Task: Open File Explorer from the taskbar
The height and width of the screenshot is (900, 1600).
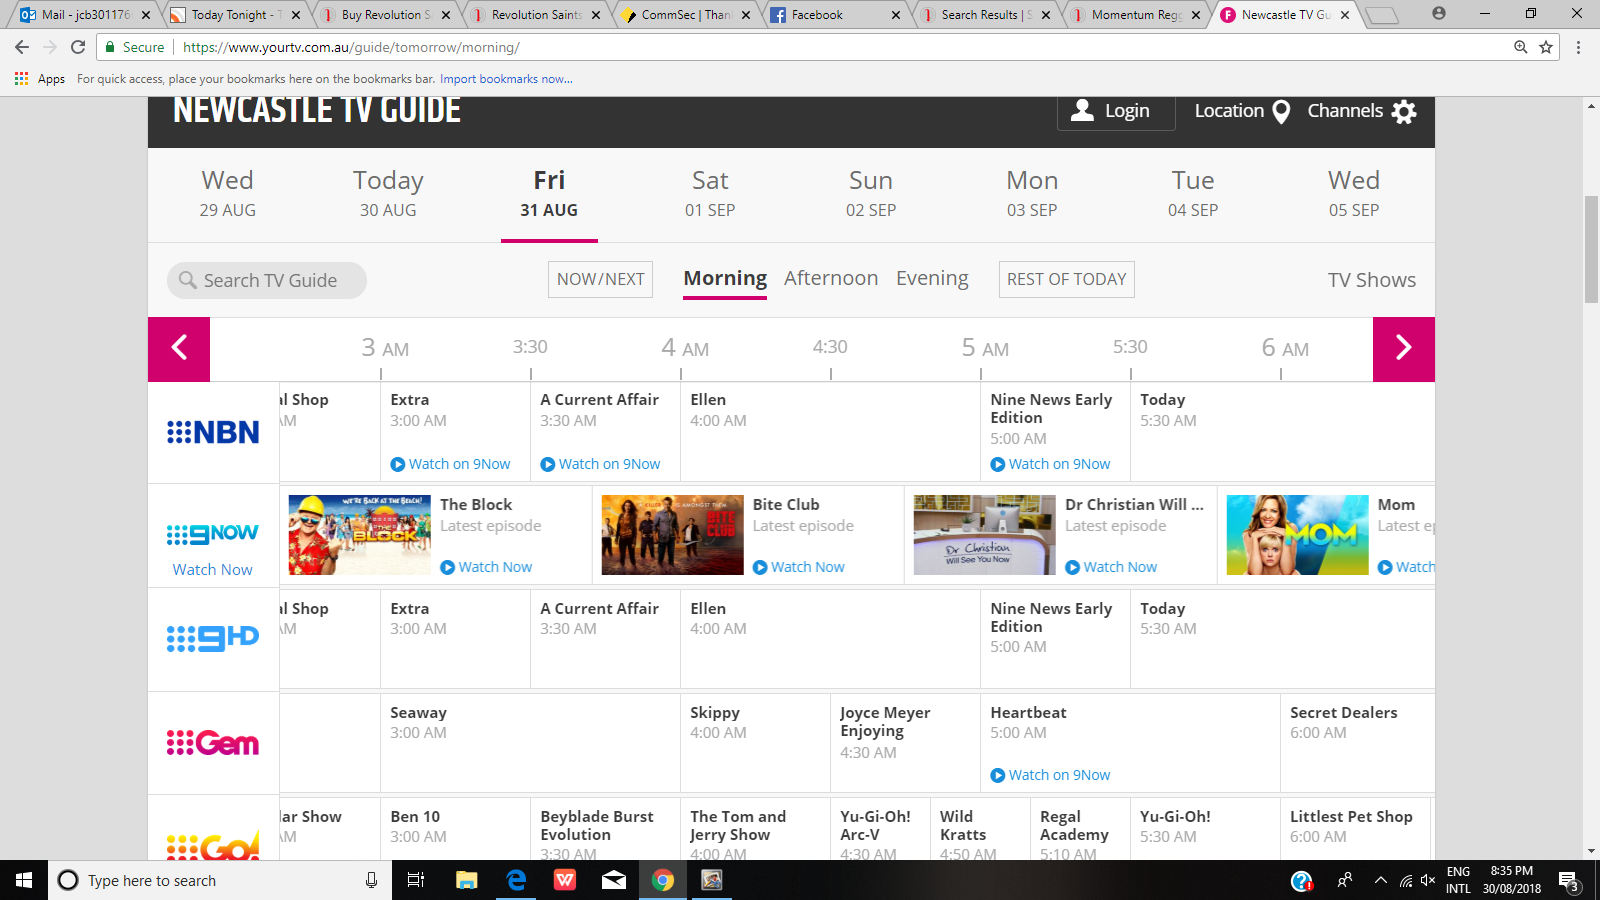Action: click(466, 880)
